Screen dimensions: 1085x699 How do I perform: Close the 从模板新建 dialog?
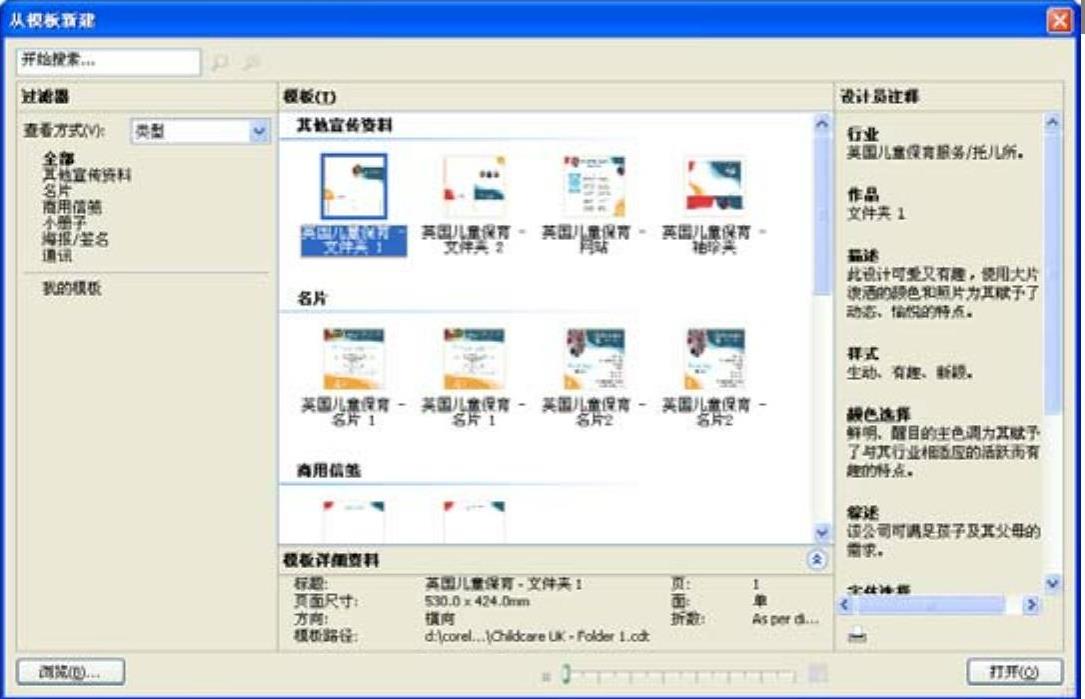(x=1059, y=20)
